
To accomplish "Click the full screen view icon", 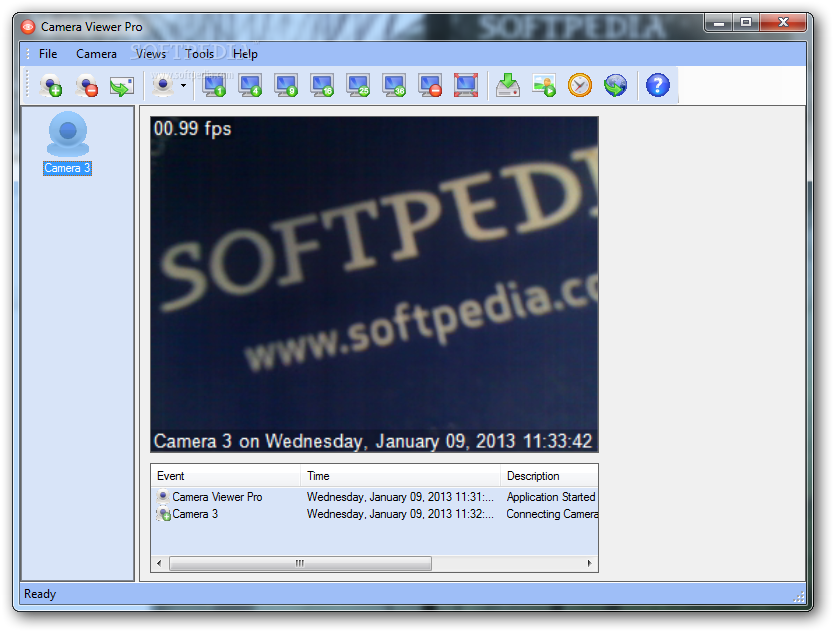I will [x=466, y=85].
